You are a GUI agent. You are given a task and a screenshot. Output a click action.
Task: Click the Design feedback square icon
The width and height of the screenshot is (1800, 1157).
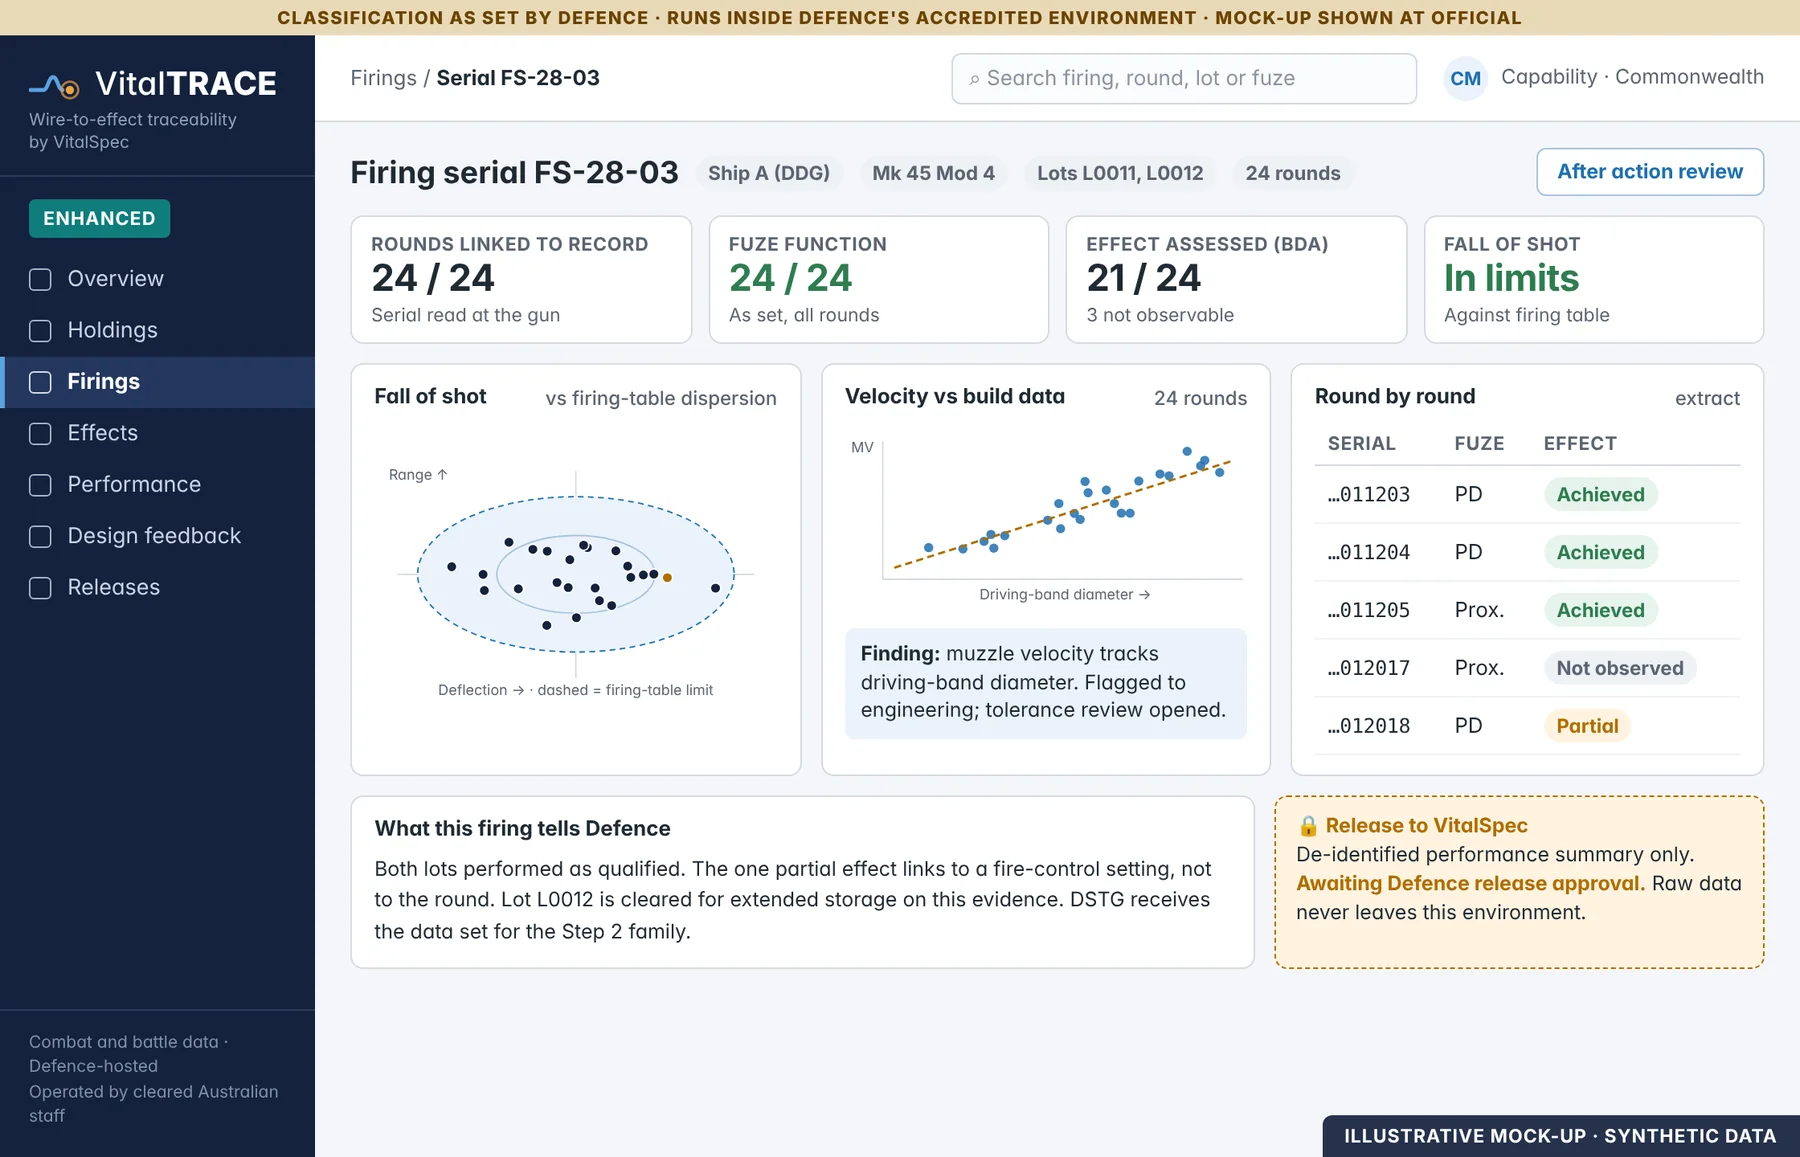(x=40, y=536)
